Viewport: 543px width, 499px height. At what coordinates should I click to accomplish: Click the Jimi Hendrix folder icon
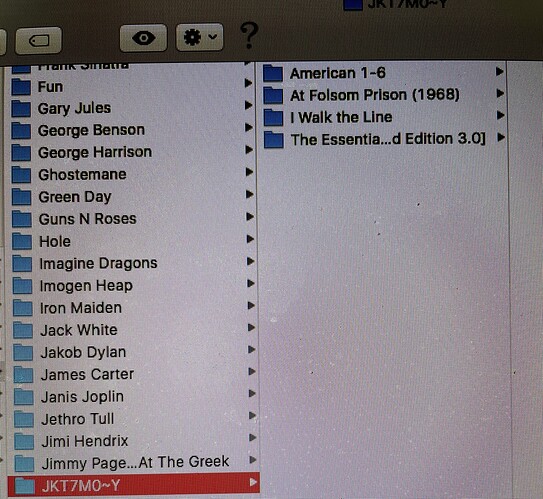click(x=24, y=441)
